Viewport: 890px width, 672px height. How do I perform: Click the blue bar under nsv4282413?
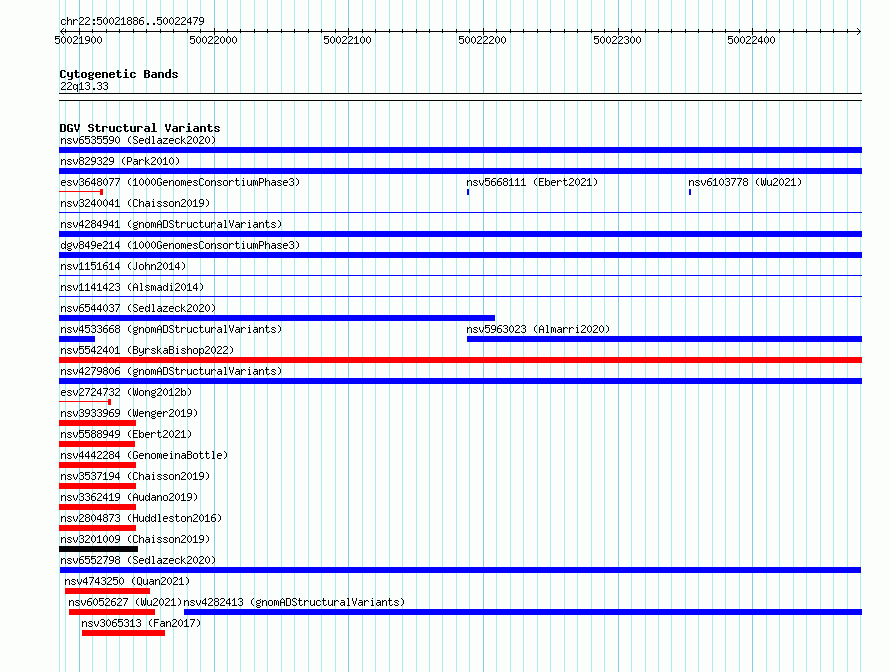coord(523,612)
